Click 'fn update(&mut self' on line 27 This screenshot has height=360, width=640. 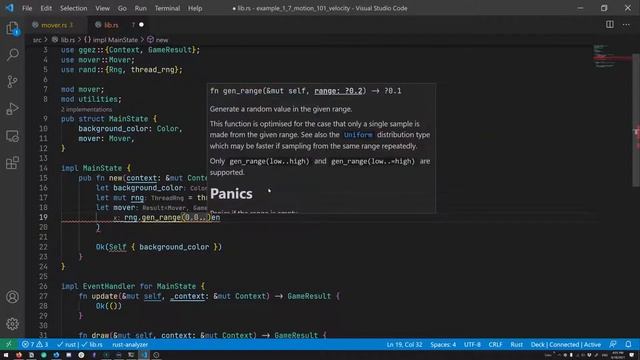point(120,296)
